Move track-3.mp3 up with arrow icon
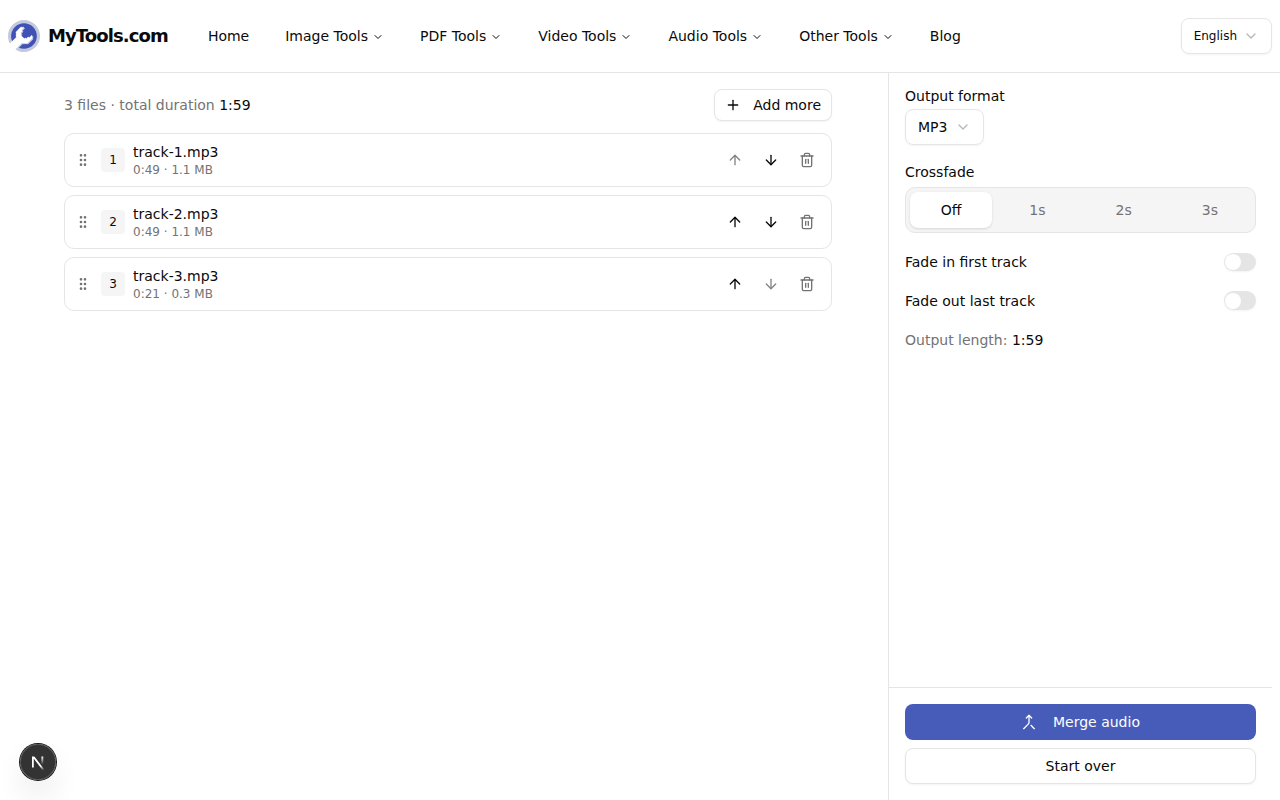 [x=735, y=284]
